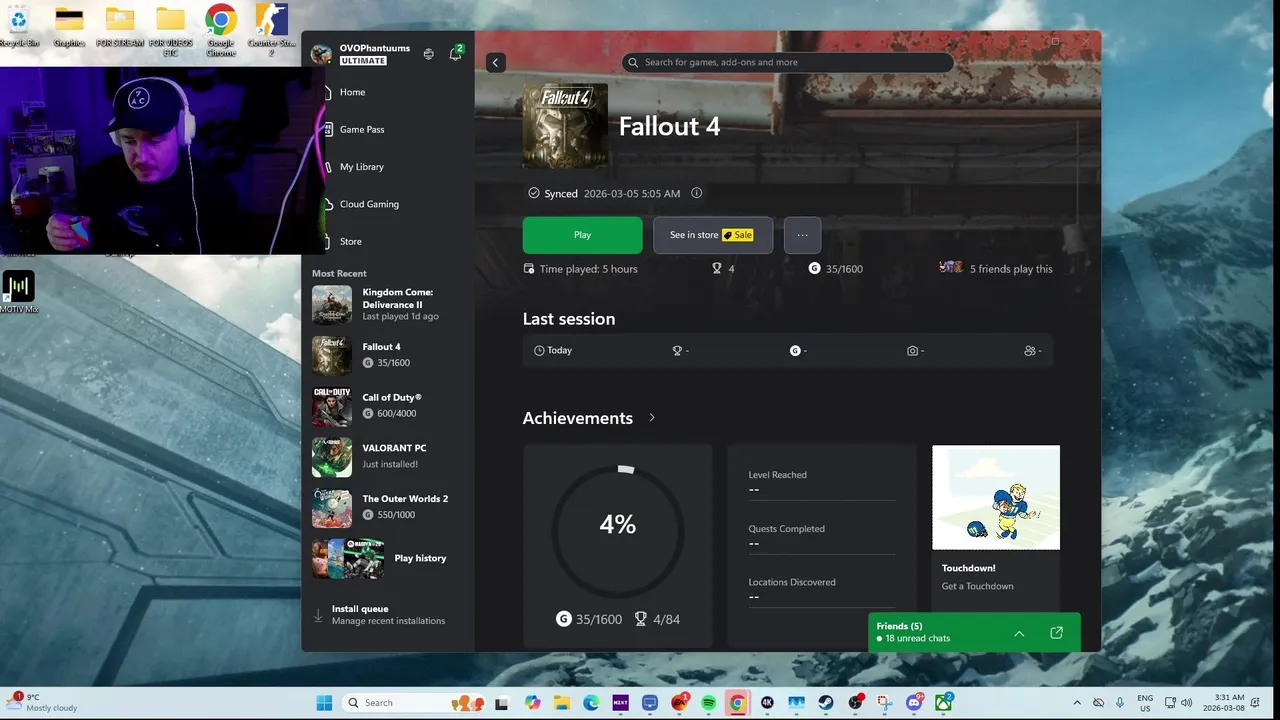This screenshot has height=720, width=1280.
Task: Open Steam from the taskbar
Action: (x=826, y=703)
